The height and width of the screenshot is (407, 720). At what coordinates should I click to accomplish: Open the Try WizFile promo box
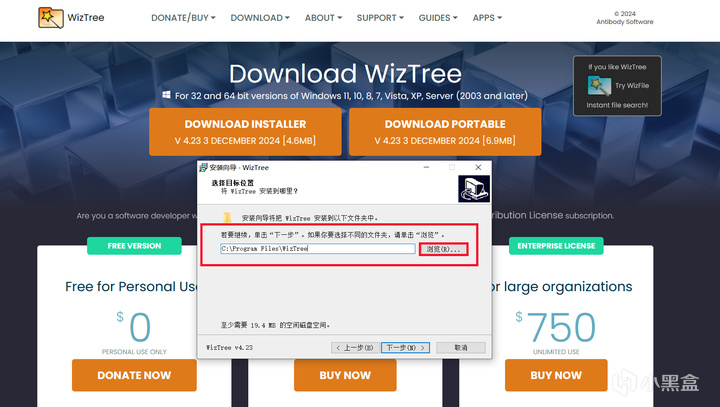click(x=617, y=86)
